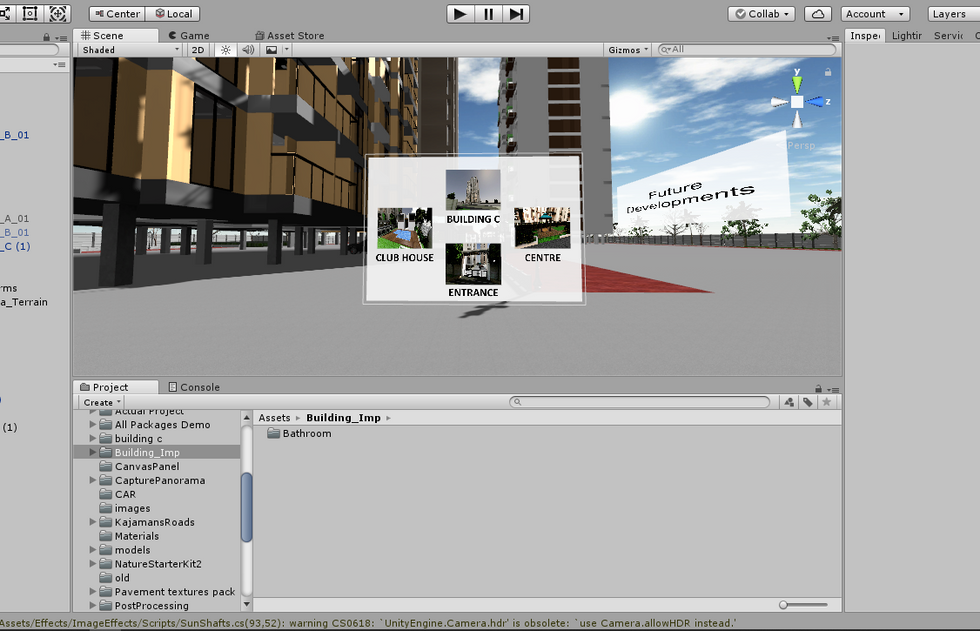Toggle scene lighting sun icon
This screenshot has height=631, width=980.
(x=226, y=50)
